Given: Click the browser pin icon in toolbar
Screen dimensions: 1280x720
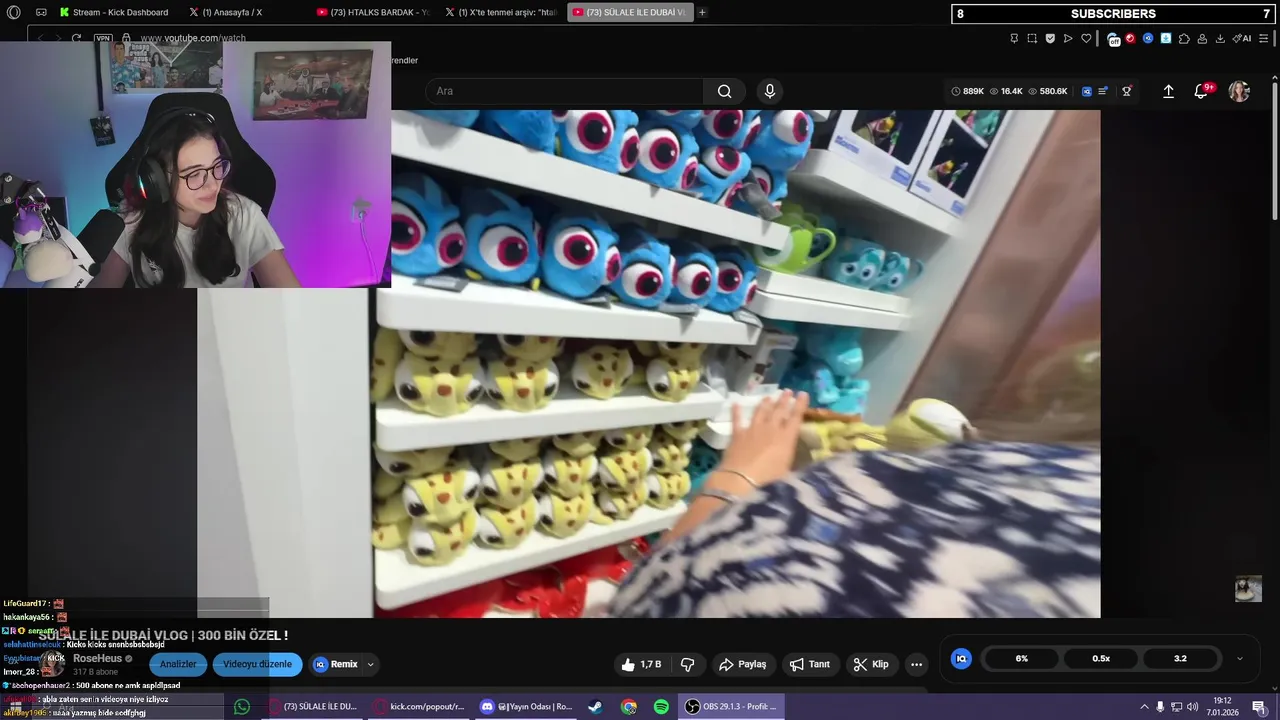Looking at the screenshot, I should (x=1014, y=38).
